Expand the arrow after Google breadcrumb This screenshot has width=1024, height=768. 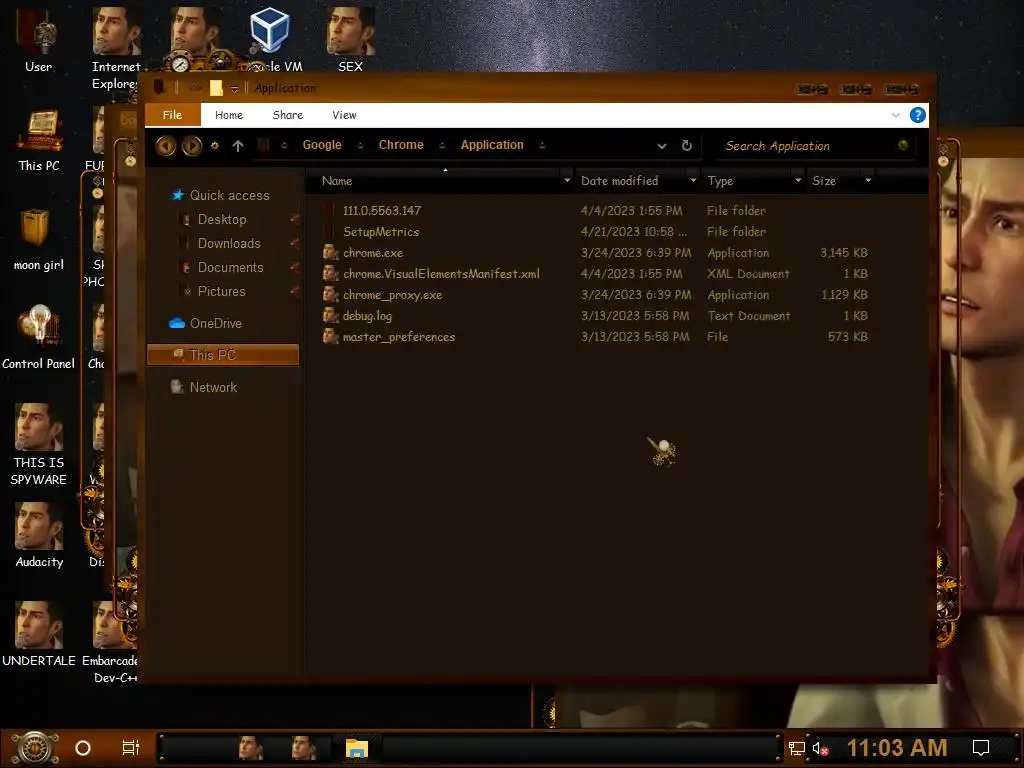coord(360,146)
